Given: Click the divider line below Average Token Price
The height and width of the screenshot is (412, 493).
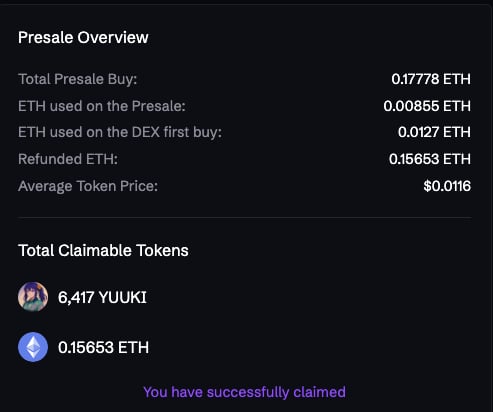Looking at the screenshot, I should click(x=245, y=218).
